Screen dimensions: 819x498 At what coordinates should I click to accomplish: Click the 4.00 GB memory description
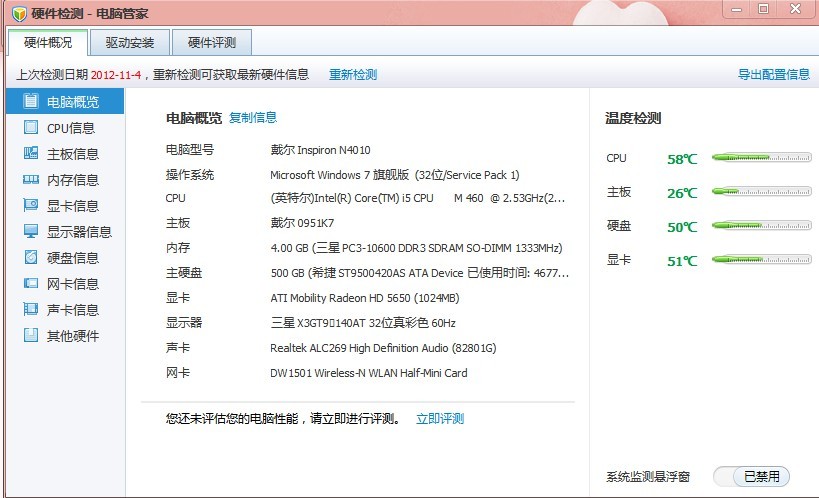(416, 248)
